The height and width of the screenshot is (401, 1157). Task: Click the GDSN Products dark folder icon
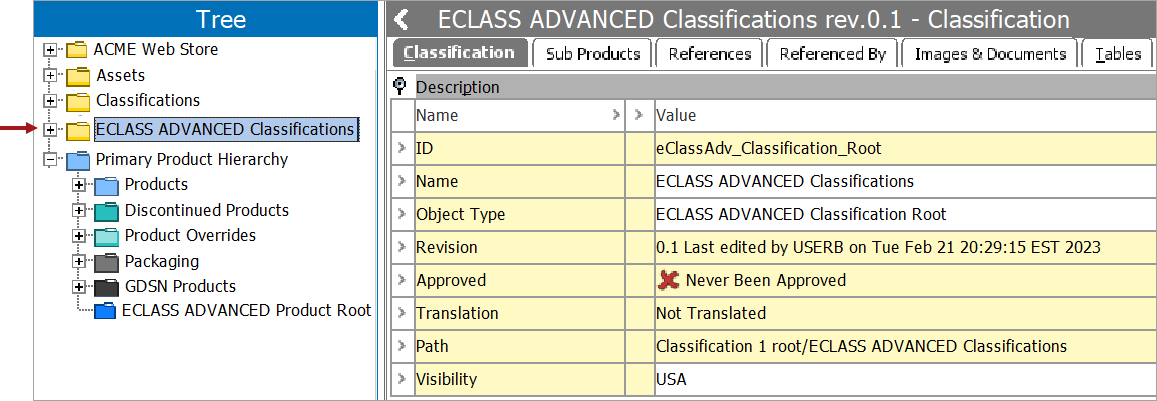point(106,287)
